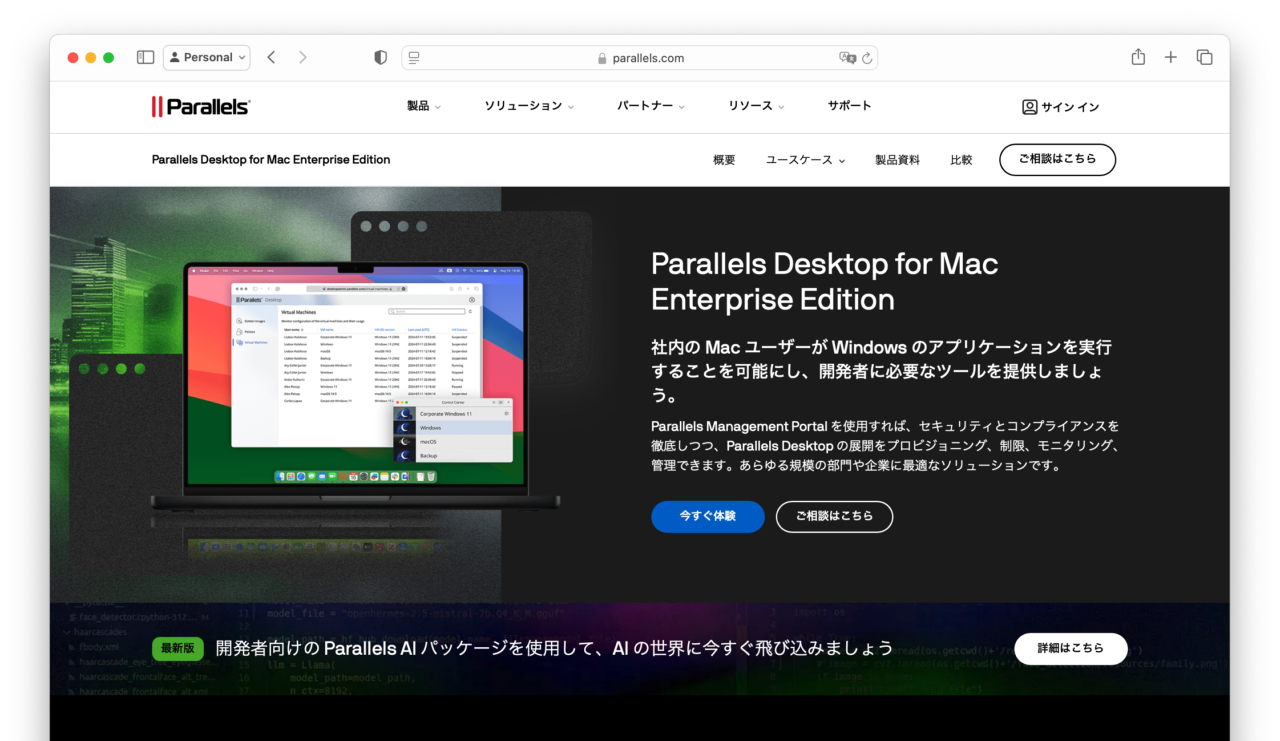Click the blue 今すぐ体験 button
1280x741 pixels.
(707, 517)
